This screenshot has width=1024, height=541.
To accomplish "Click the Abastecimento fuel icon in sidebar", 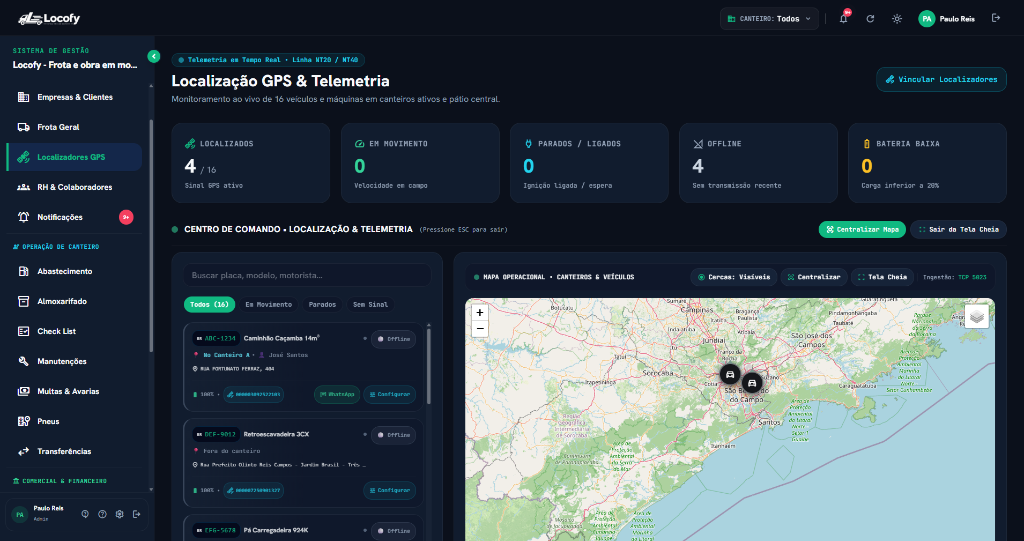I will click(24, 271).
